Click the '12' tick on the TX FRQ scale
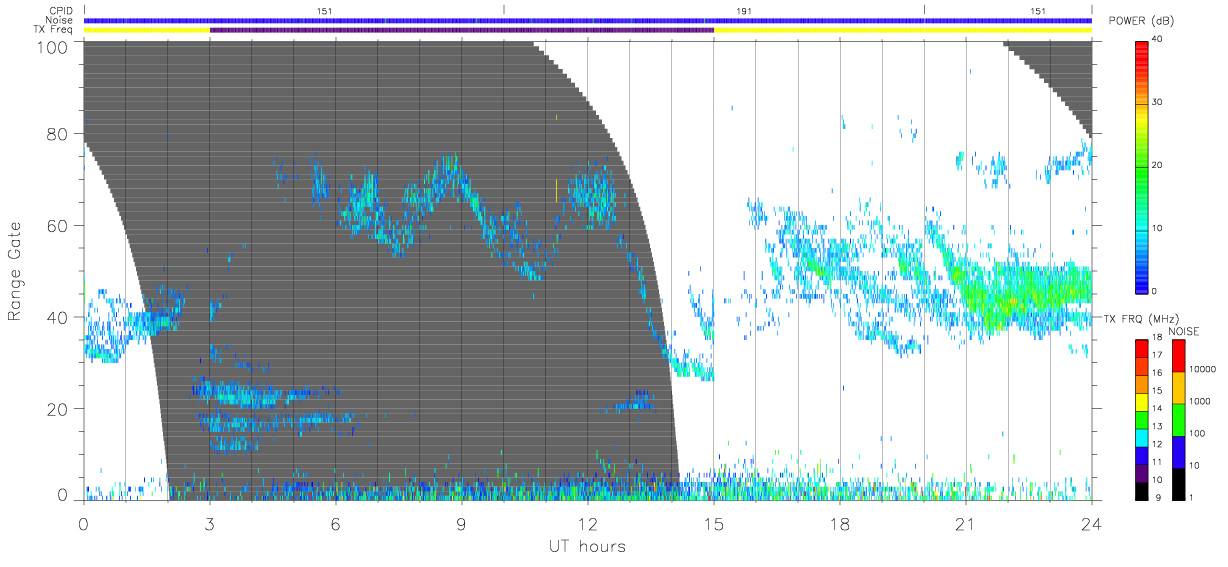Image resolution: width=1228 pixels, height=567 pixels. click(x=1157, y=444)
